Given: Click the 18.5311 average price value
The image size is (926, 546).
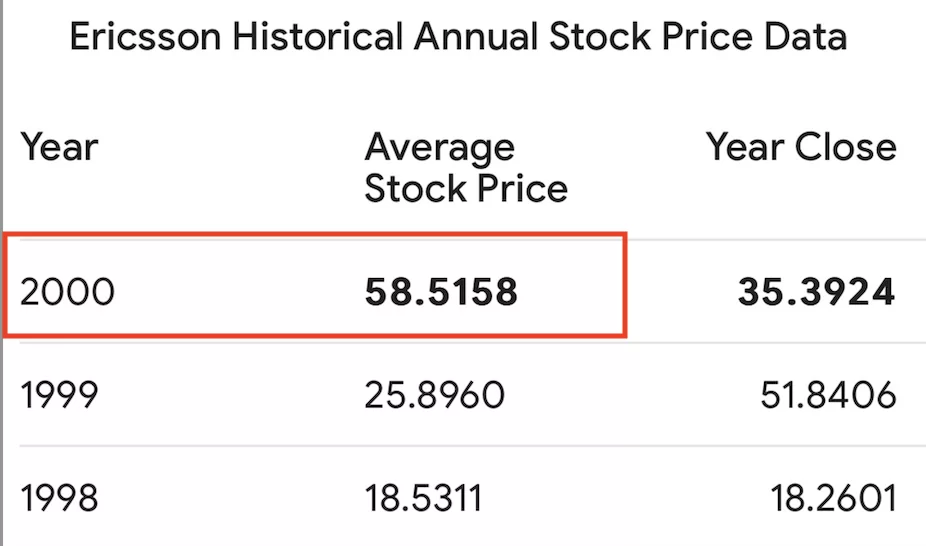Looking at the screenshot, I should (423, 498).
